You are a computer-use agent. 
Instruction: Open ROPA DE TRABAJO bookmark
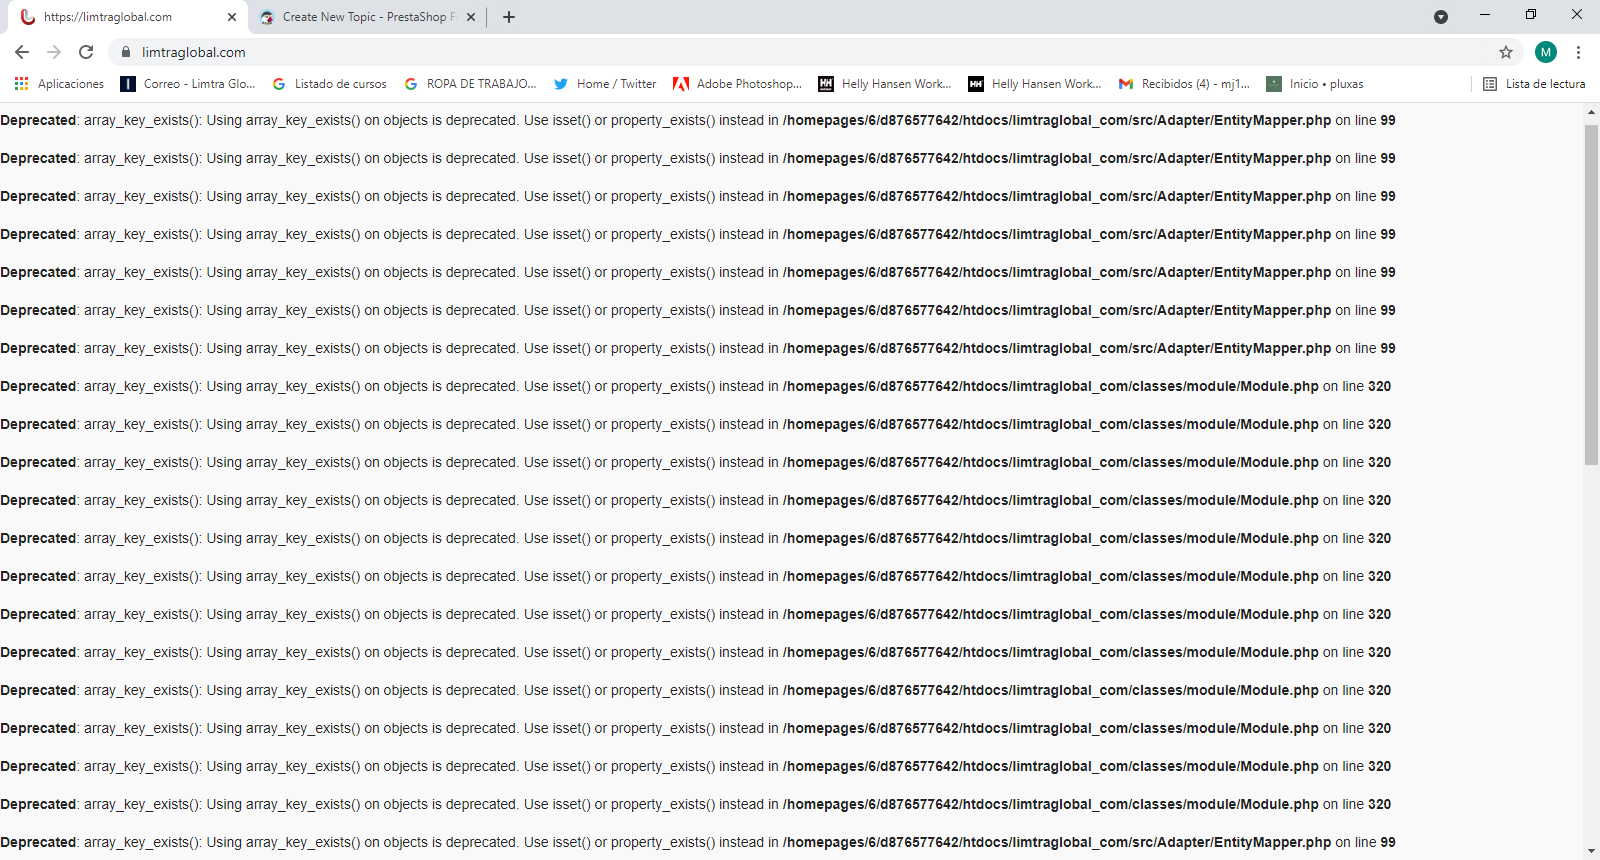pyautogui.click(x=470, y=84)
